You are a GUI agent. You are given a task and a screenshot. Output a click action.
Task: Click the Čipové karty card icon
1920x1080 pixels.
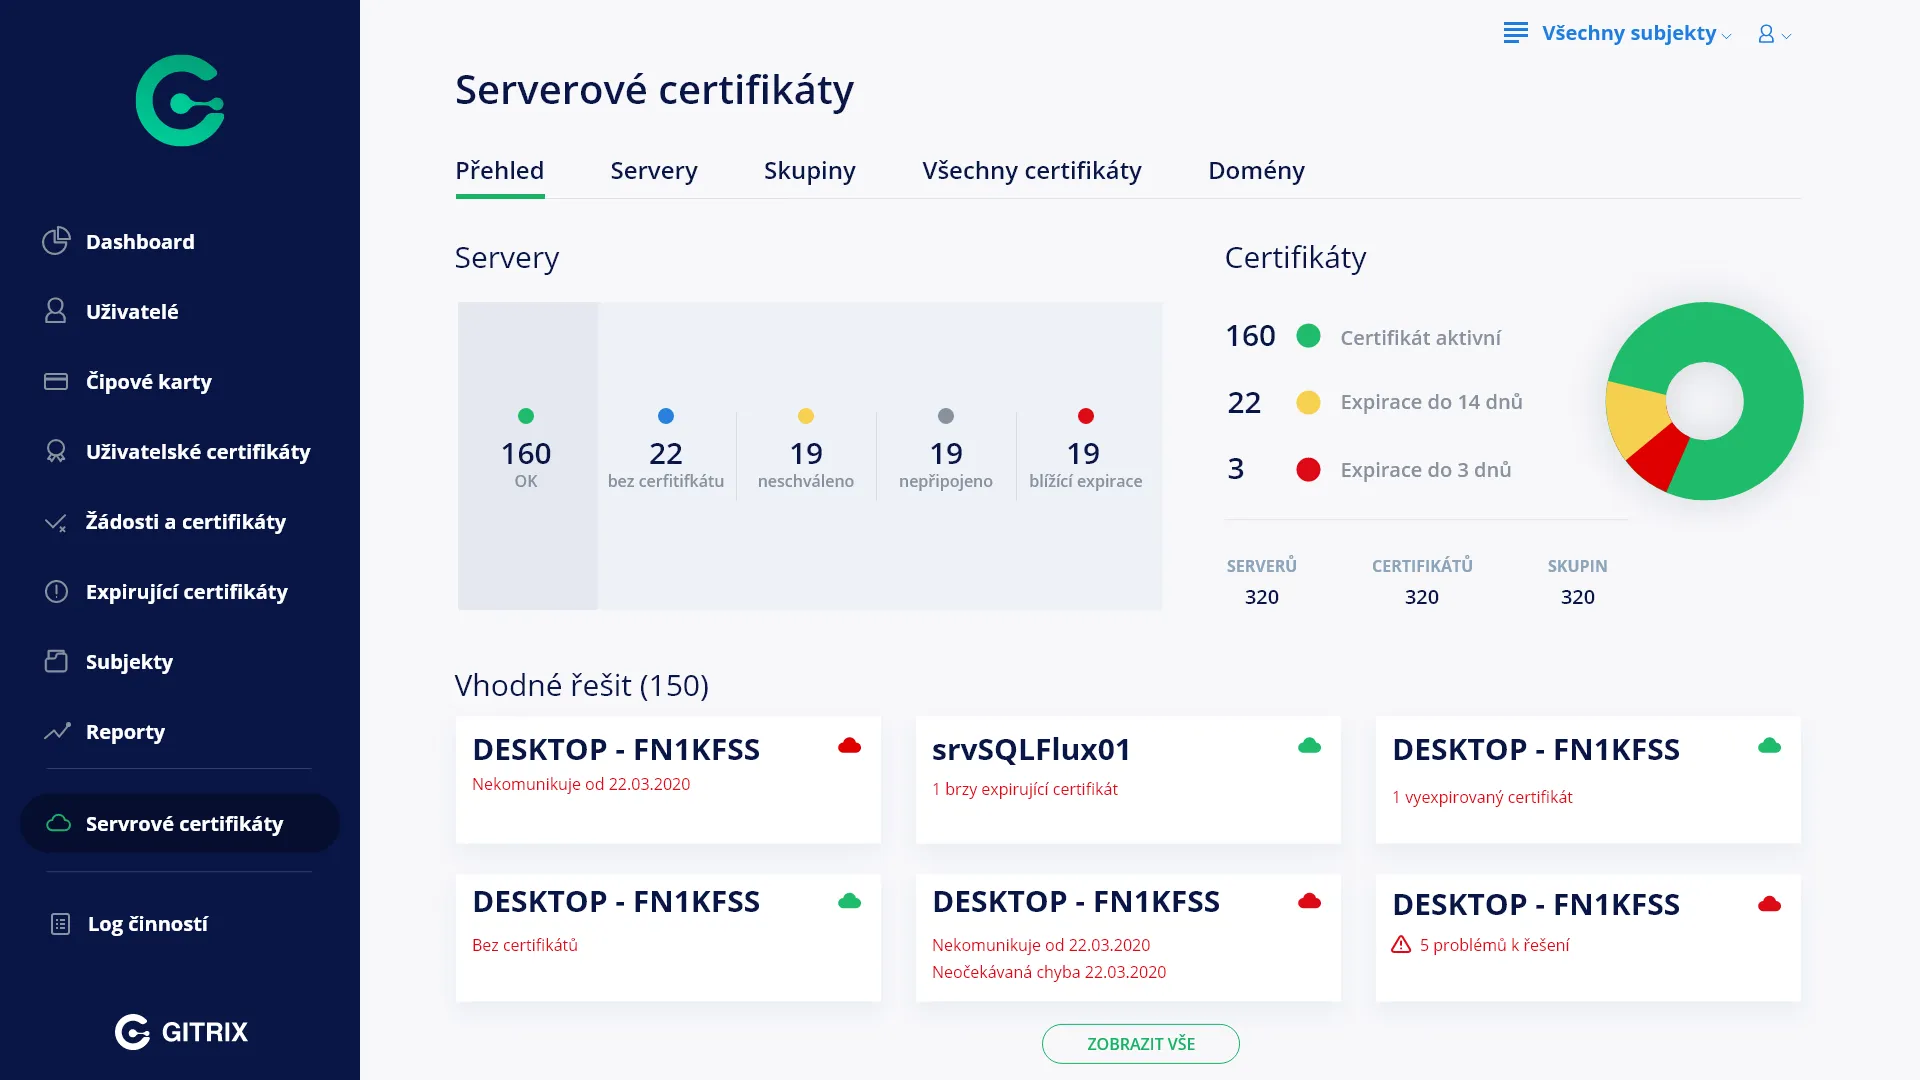pyautogui.click(x=56, y=381)
